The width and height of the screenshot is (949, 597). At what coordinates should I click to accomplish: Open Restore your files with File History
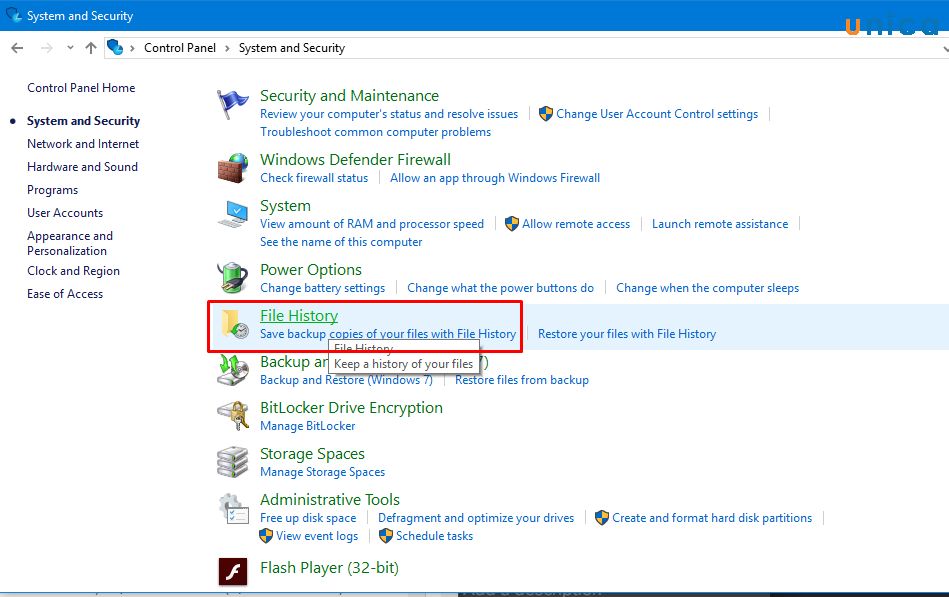627,333
